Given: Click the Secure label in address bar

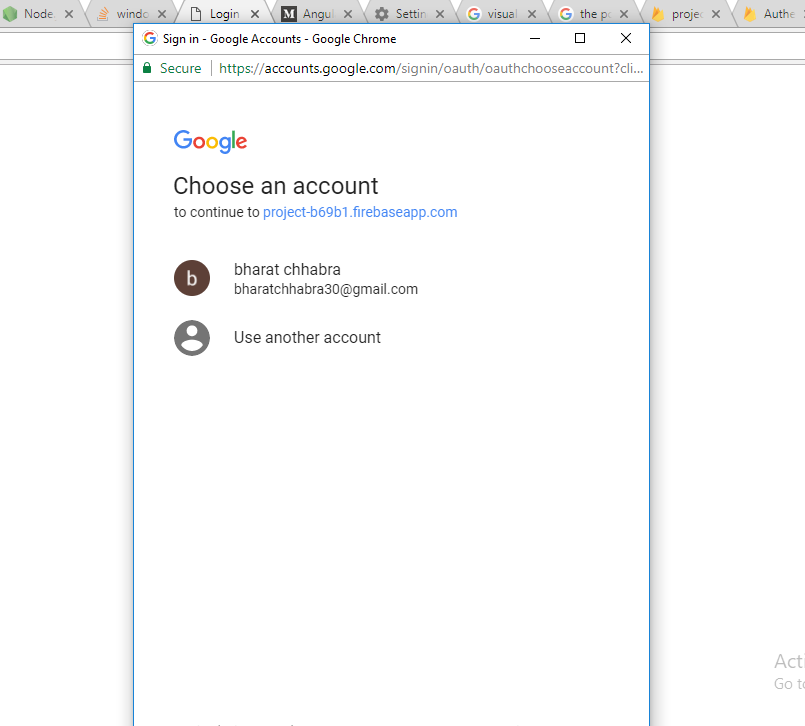Looking at the screenshot, I should click(180, 68).
